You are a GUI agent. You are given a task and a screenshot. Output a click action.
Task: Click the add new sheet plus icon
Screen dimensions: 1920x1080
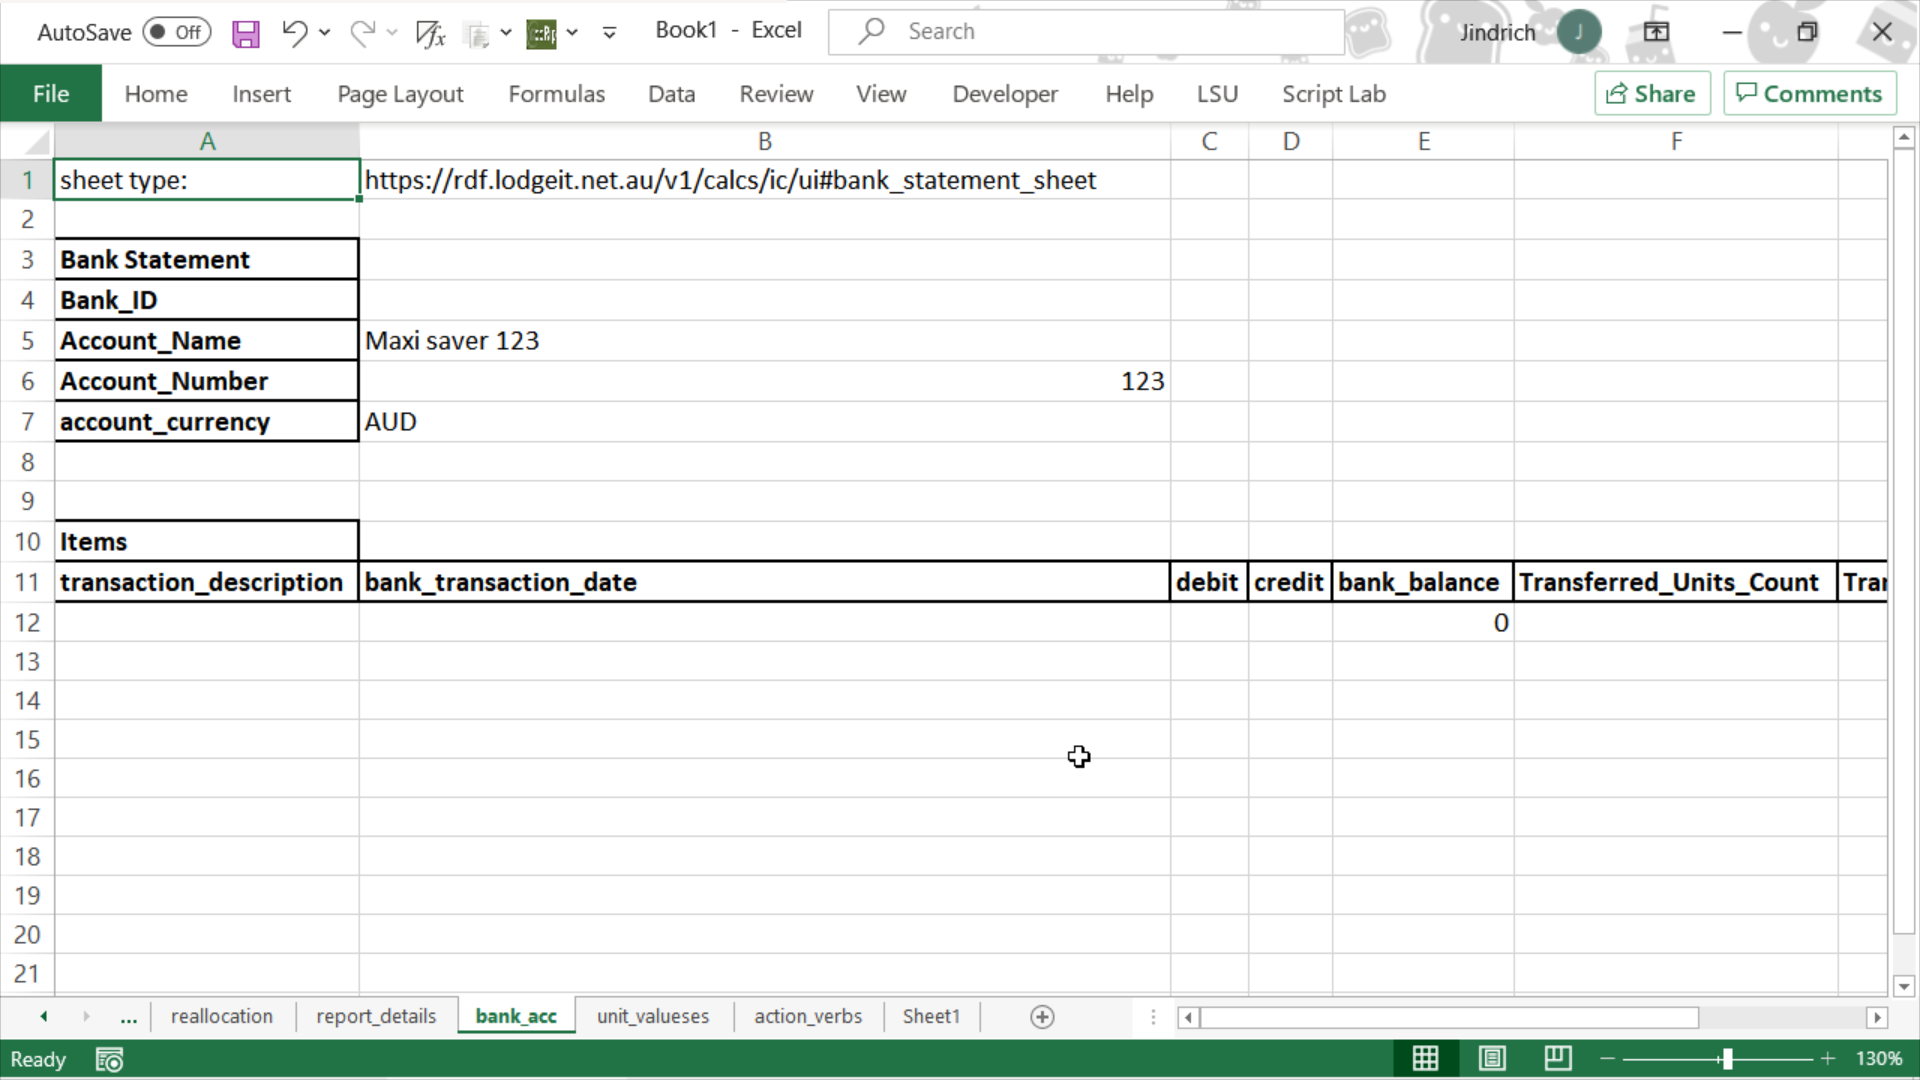coord(1042,1017)
